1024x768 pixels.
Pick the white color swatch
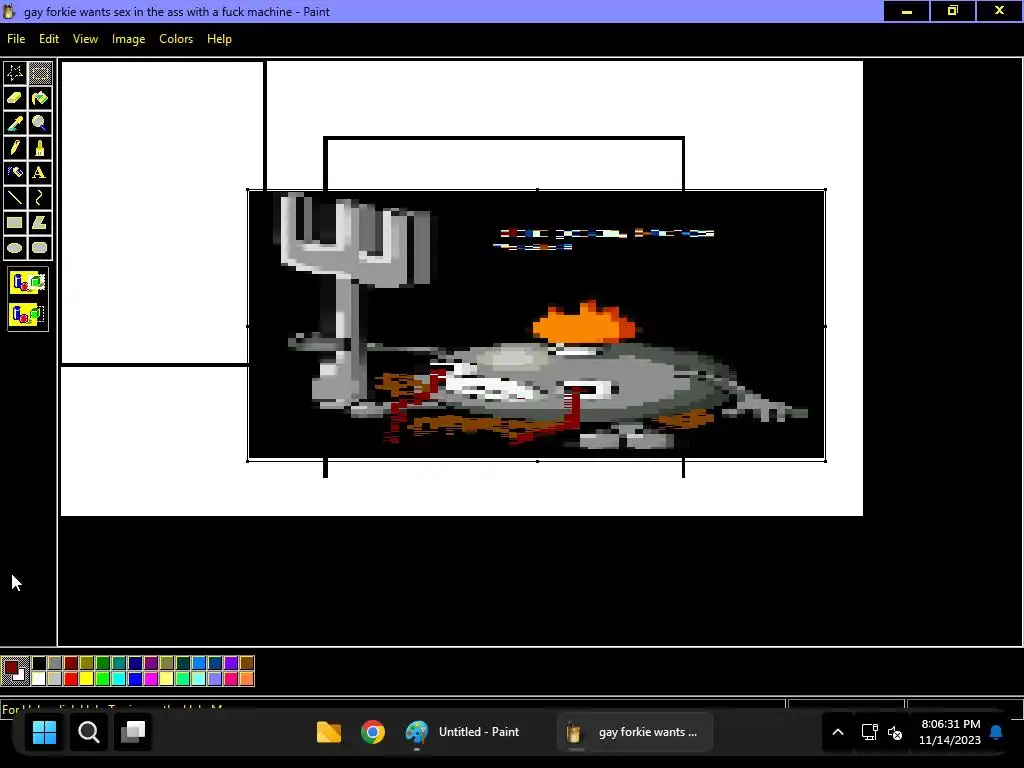click(x=39, y=679)
